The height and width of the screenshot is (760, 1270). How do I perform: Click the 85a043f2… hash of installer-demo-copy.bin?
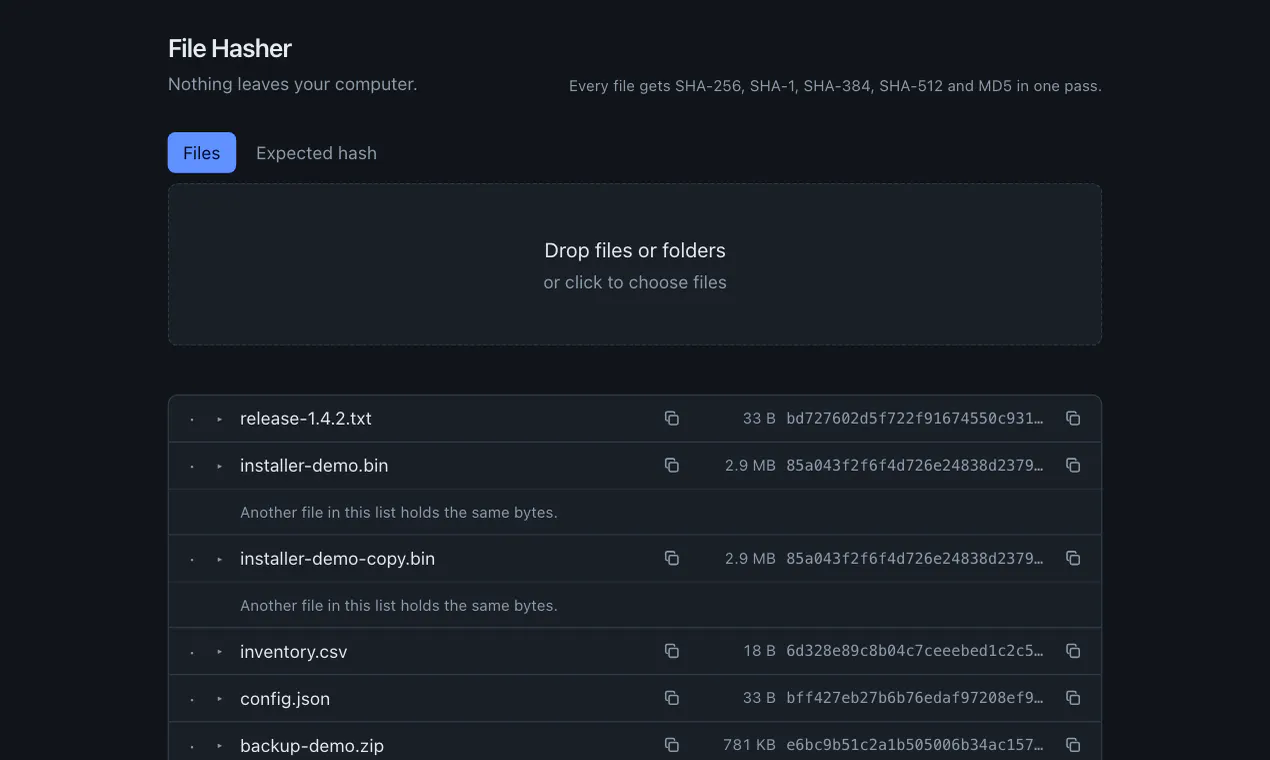915,558
